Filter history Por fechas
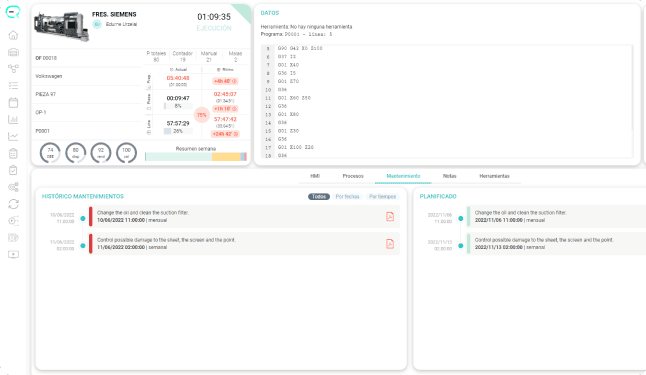Screen dimensions: 646x375 pos(347,197)
